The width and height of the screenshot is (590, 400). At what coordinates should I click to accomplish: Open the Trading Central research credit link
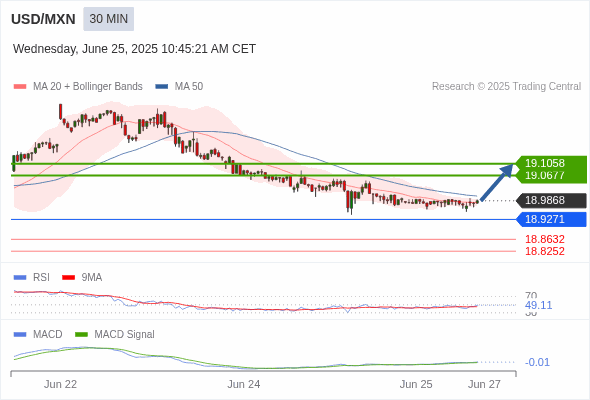[506, 87]
